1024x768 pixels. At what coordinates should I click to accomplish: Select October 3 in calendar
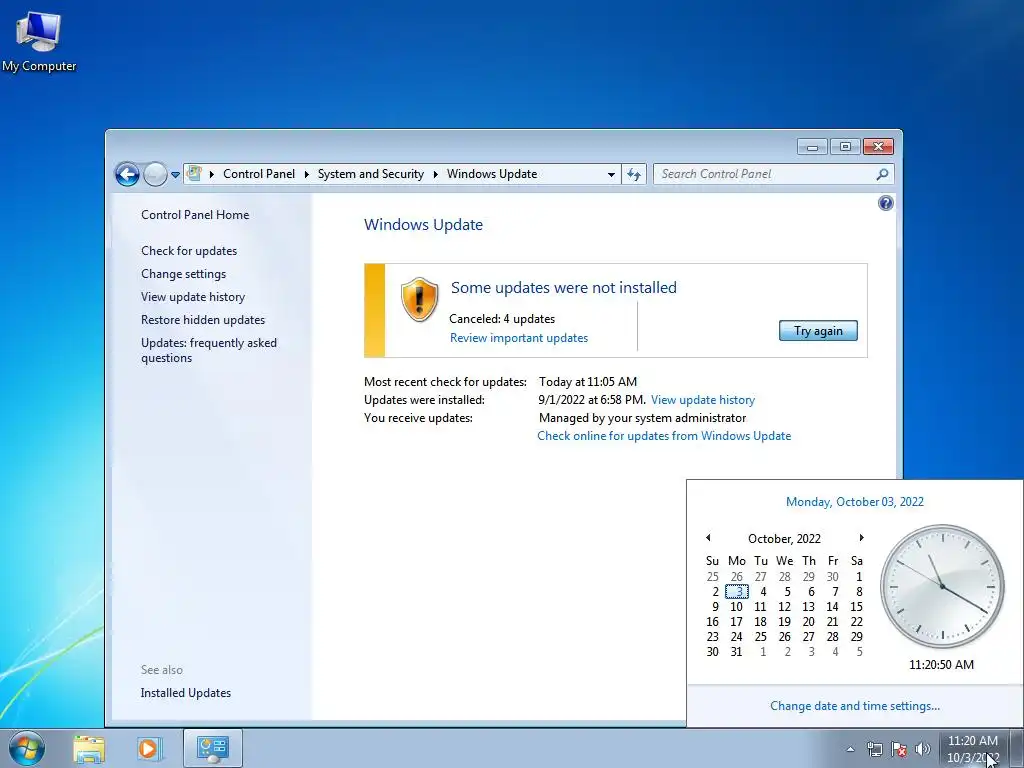(x=737, y=592)
